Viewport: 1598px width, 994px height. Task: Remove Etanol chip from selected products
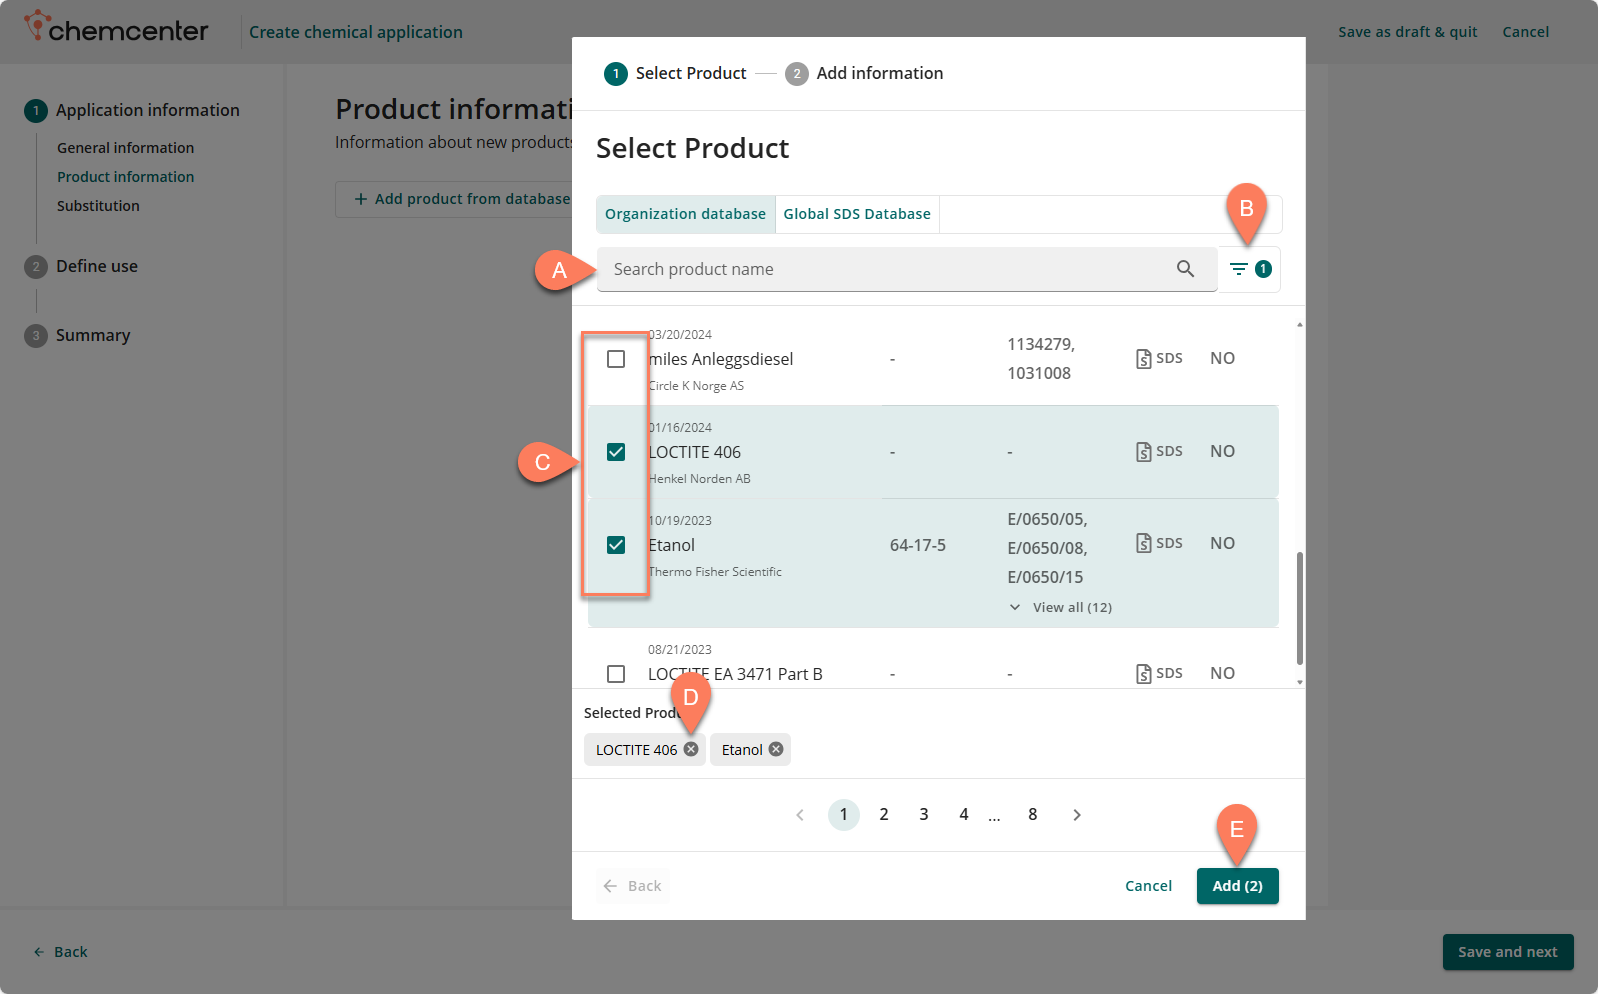tap(776, 750)
